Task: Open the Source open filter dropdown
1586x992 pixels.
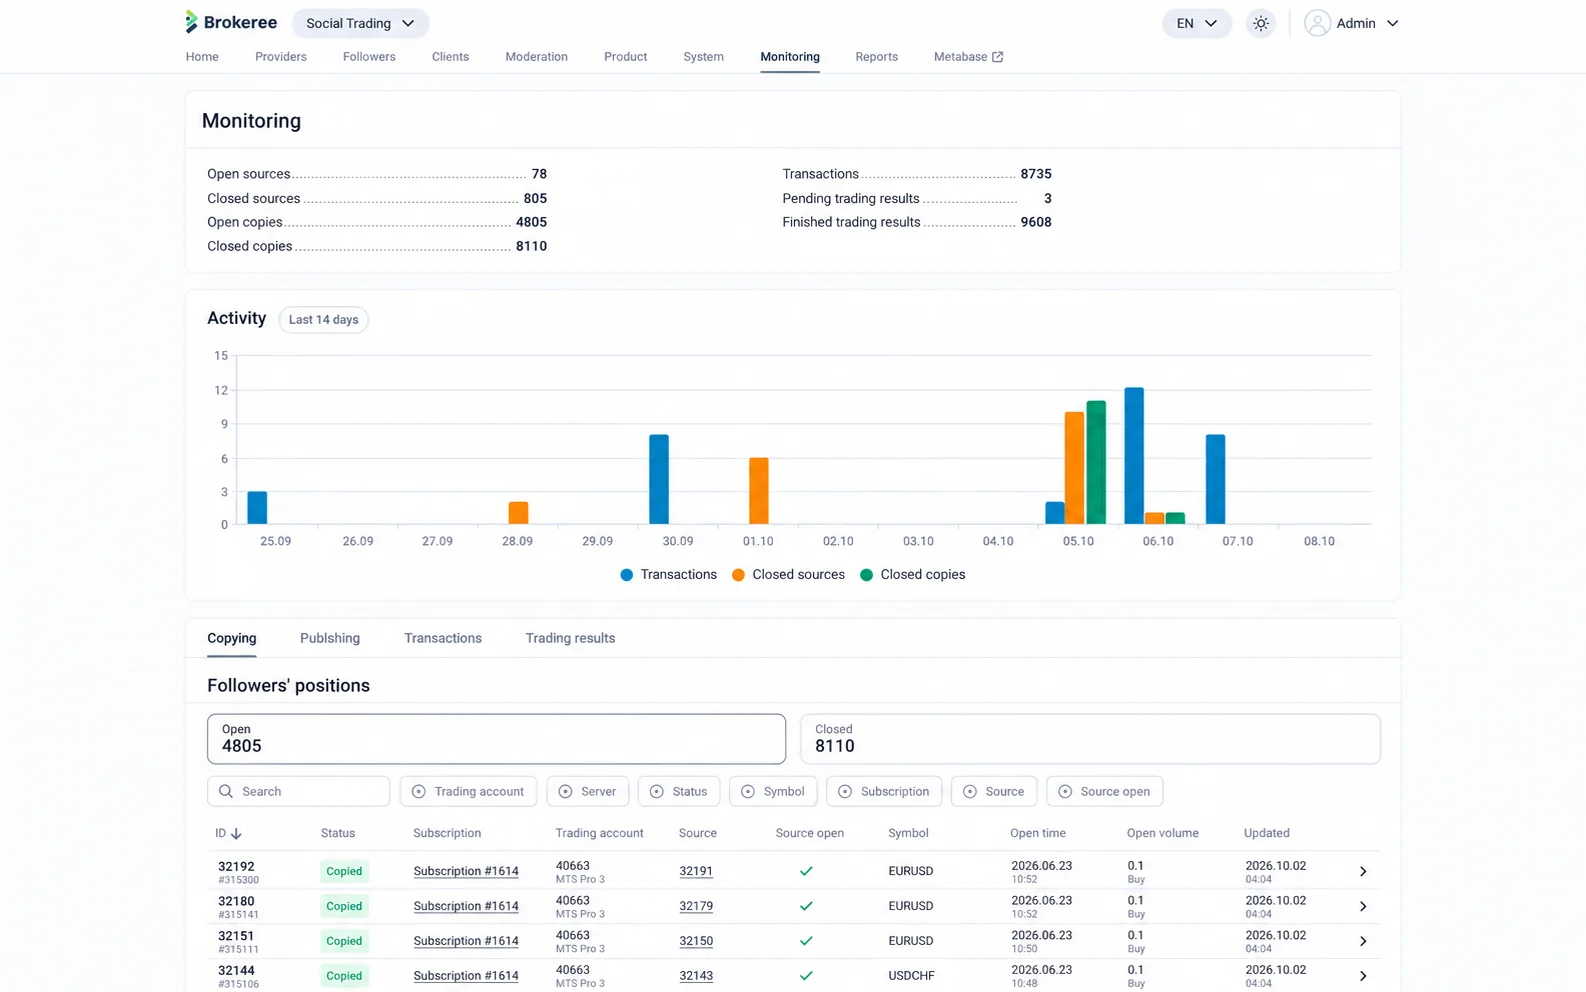Action: [1104, 791]
